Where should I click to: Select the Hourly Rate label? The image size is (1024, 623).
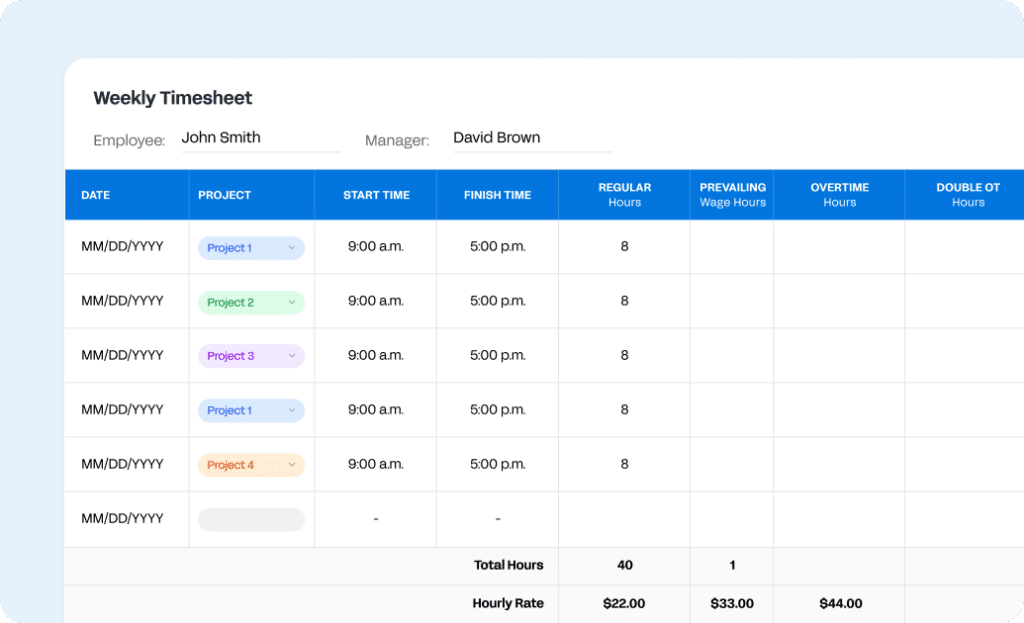(x=507, y=603)
